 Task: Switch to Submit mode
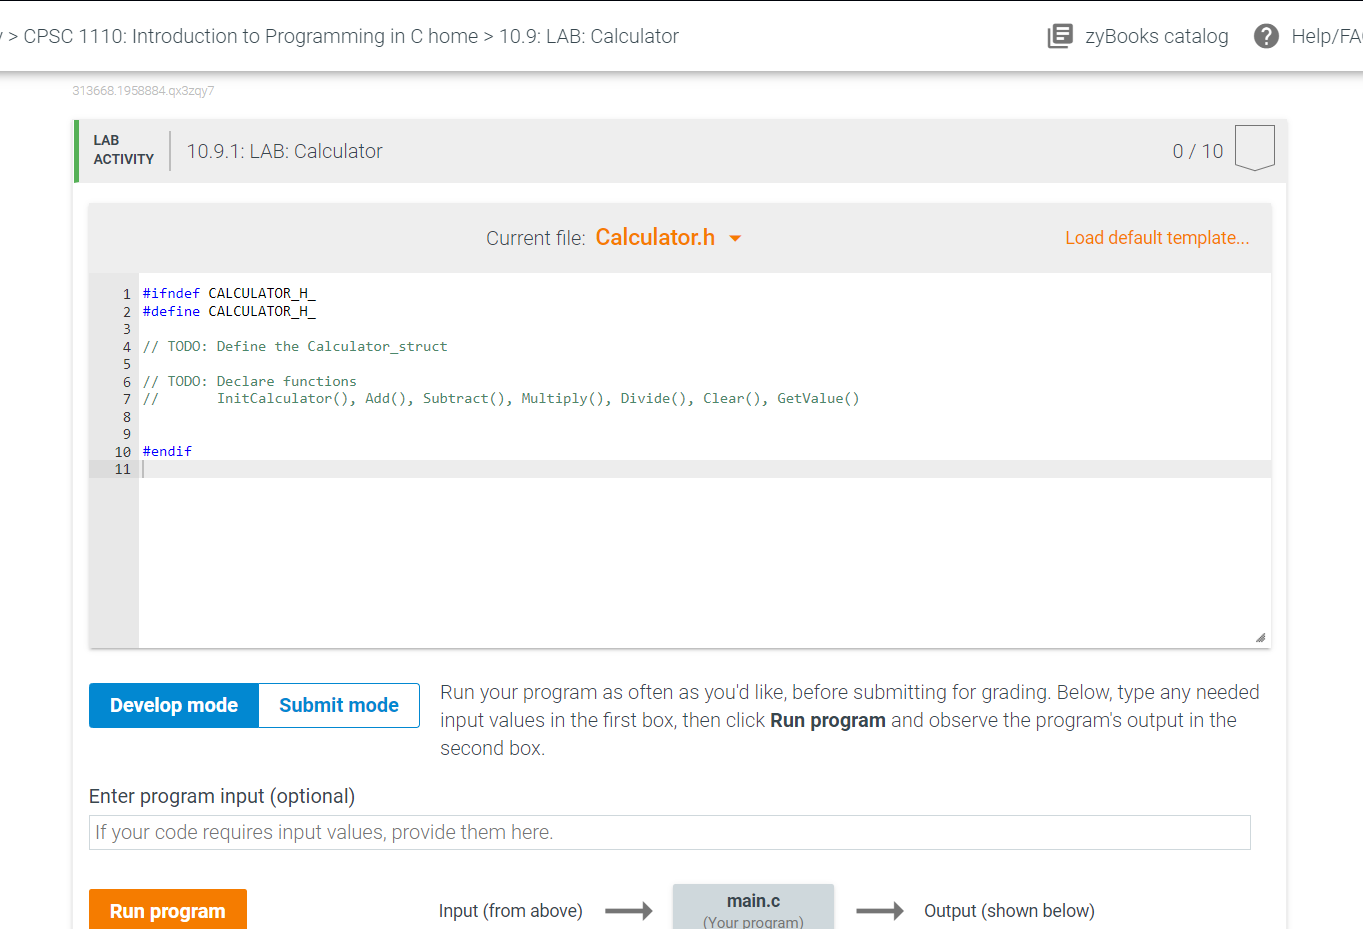pyautogui.click(x=338, y=705)
